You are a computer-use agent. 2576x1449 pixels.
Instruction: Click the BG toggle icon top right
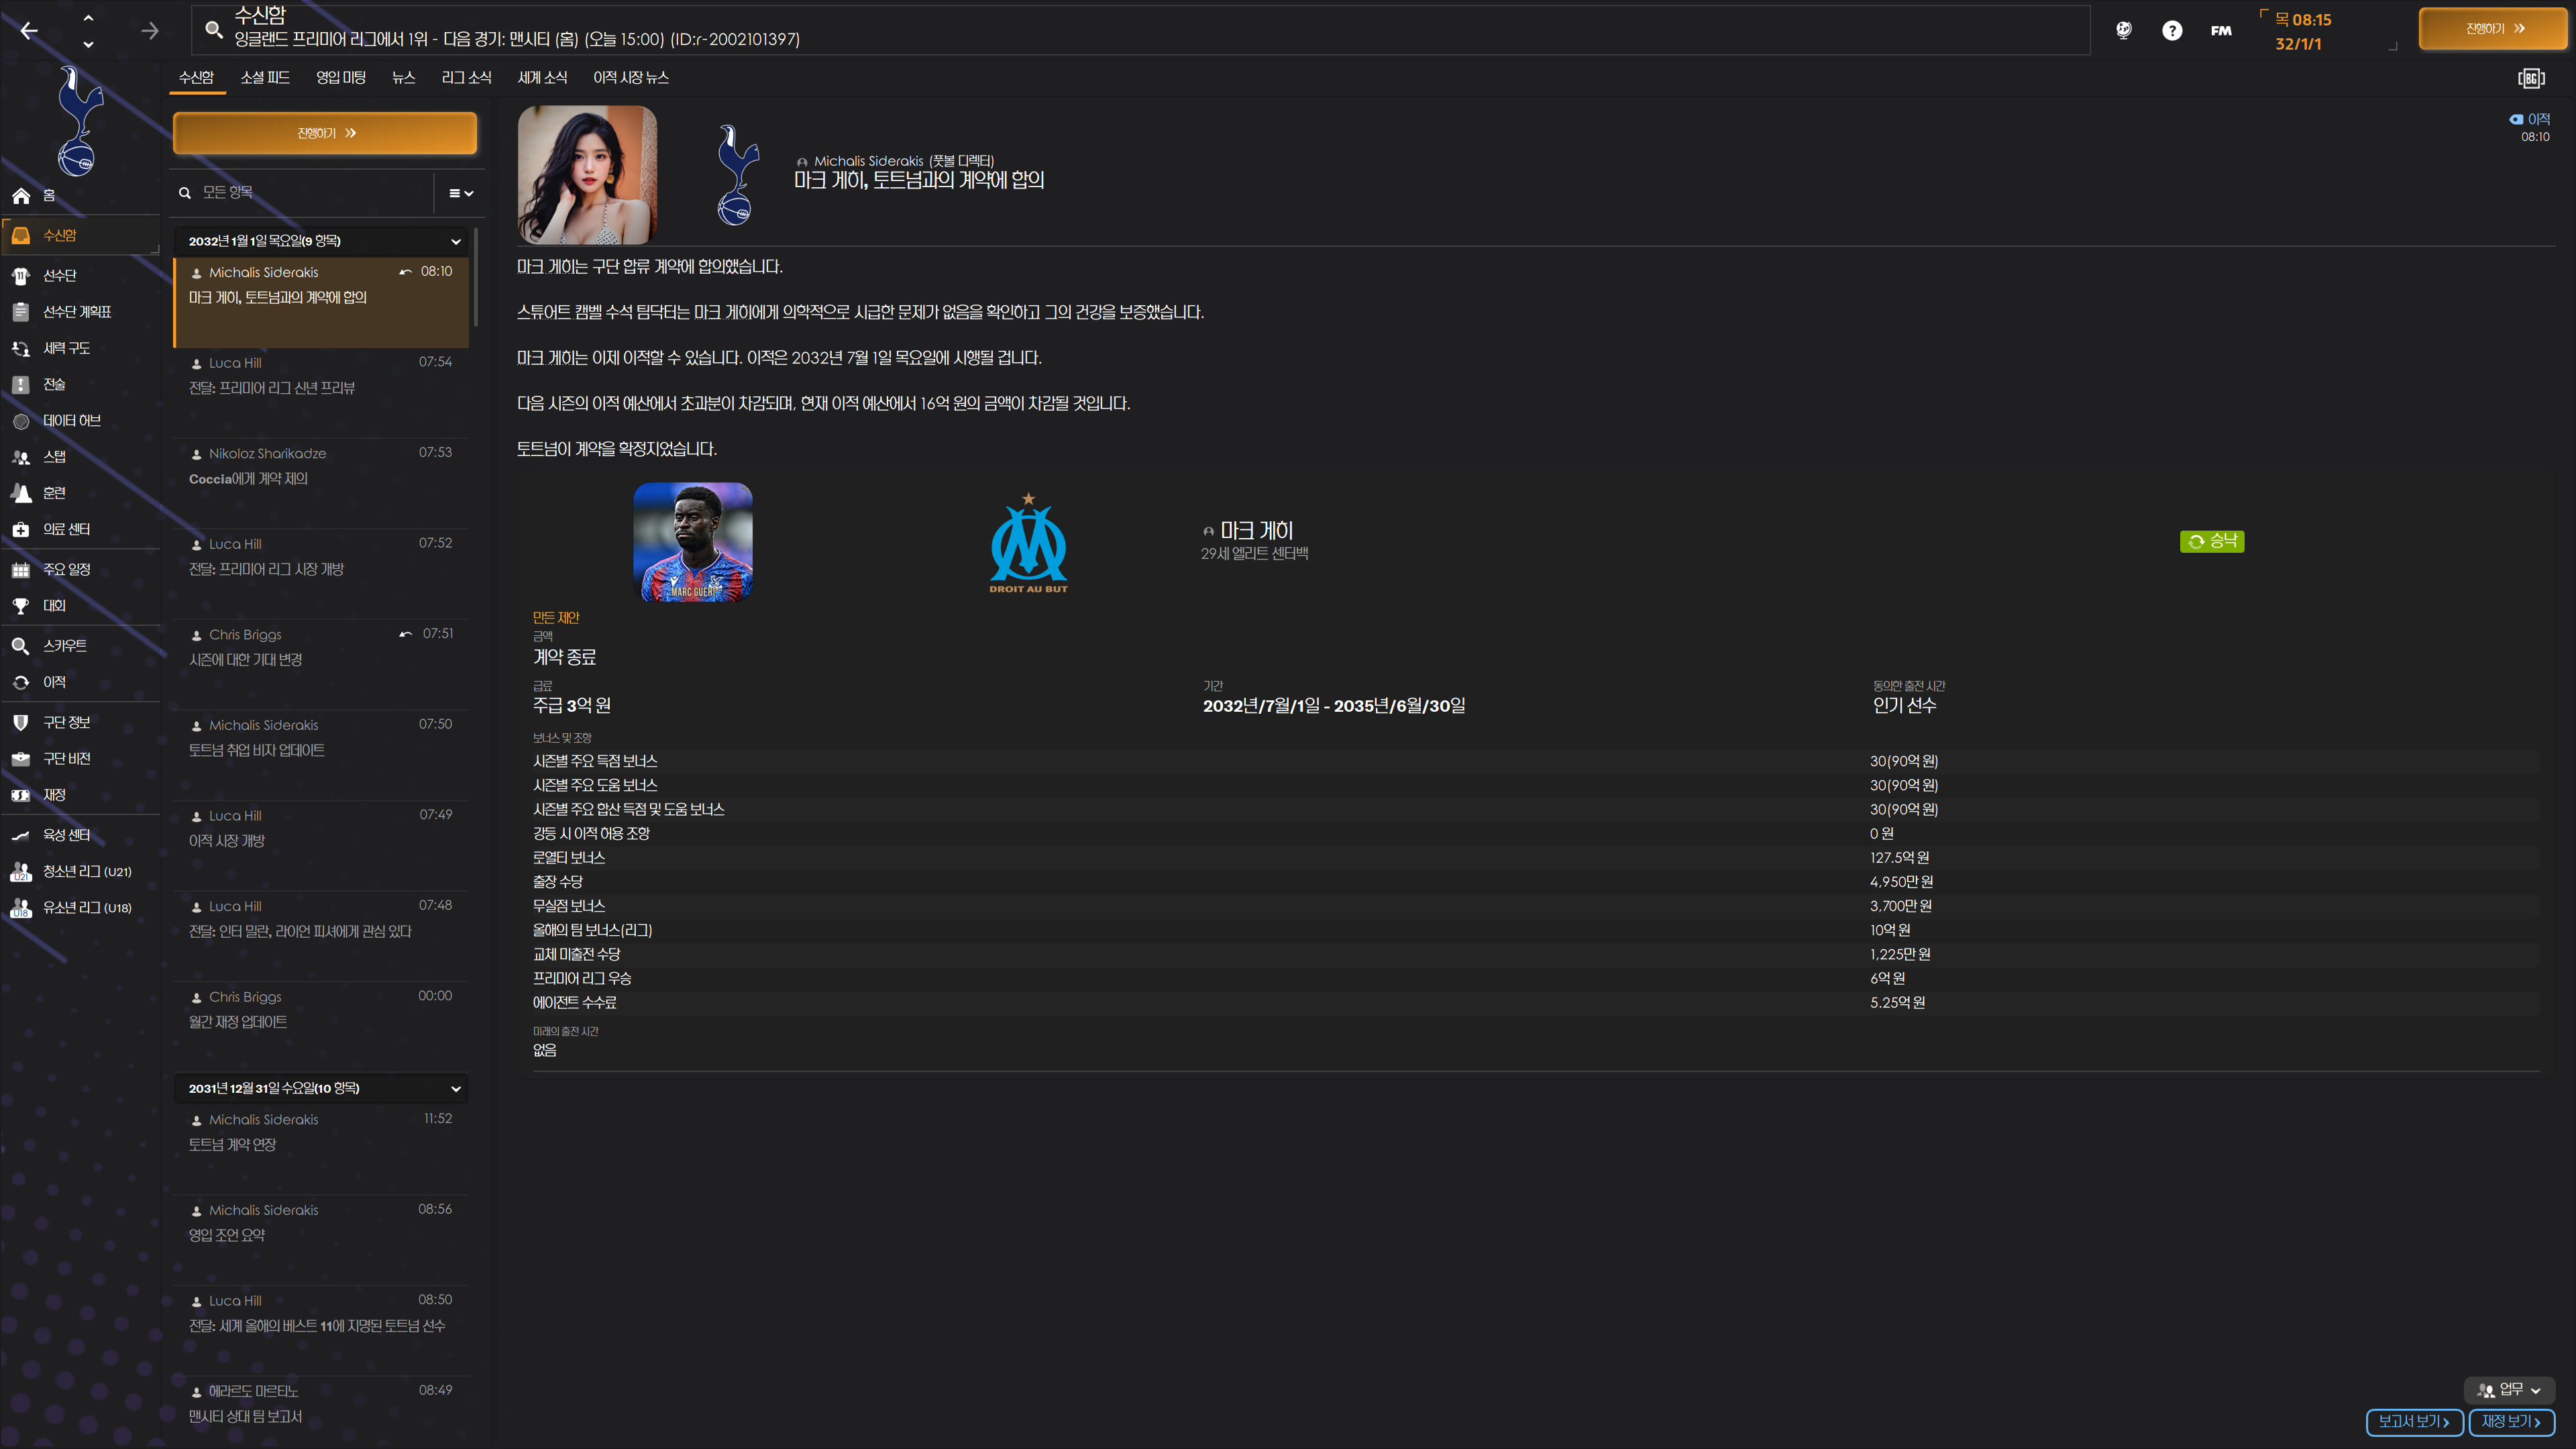click(x=2530, y=78)
